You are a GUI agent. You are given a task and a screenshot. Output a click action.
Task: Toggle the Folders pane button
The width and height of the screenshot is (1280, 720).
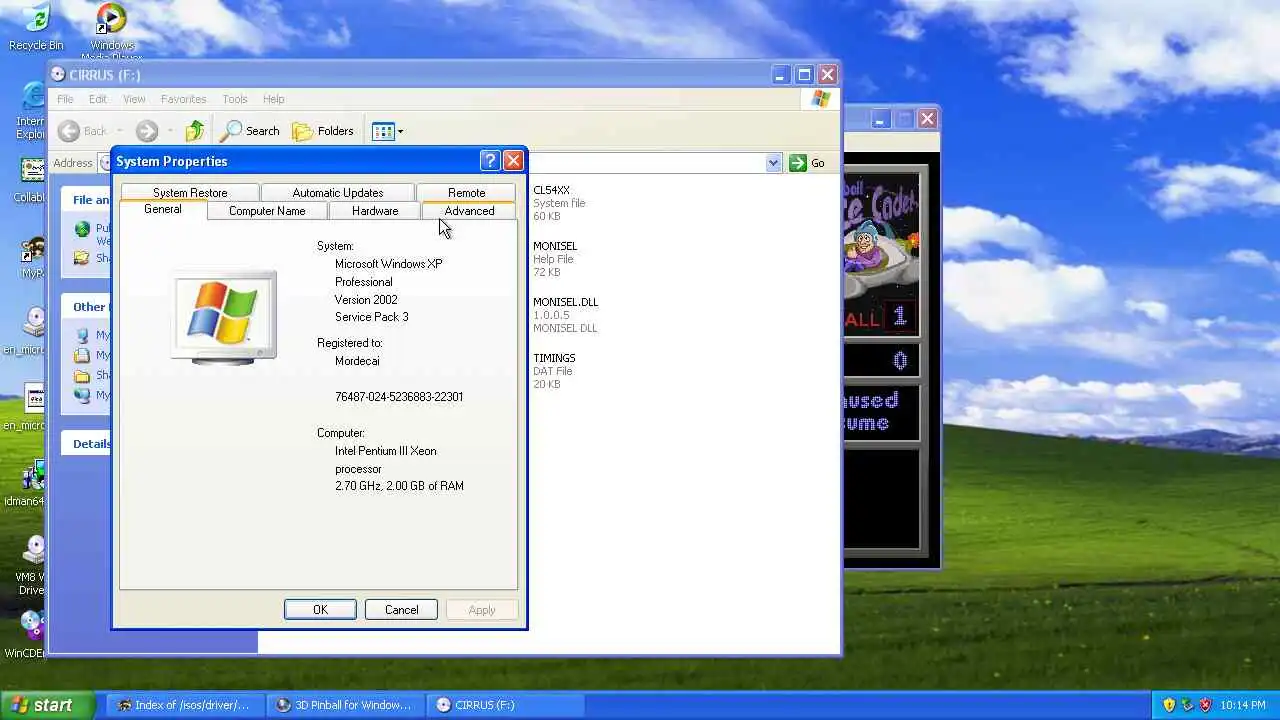pyautogui.click(x=323, y=131)
